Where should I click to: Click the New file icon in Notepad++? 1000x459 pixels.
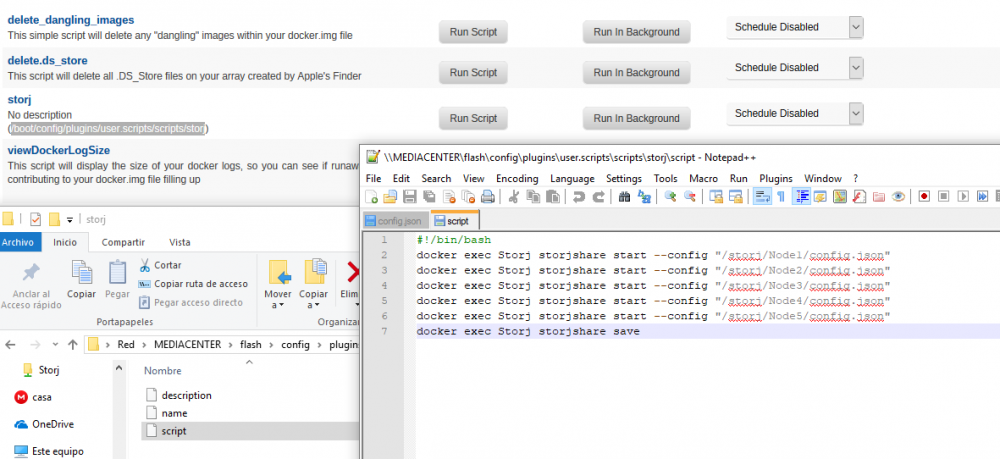(x=371, y=196)
